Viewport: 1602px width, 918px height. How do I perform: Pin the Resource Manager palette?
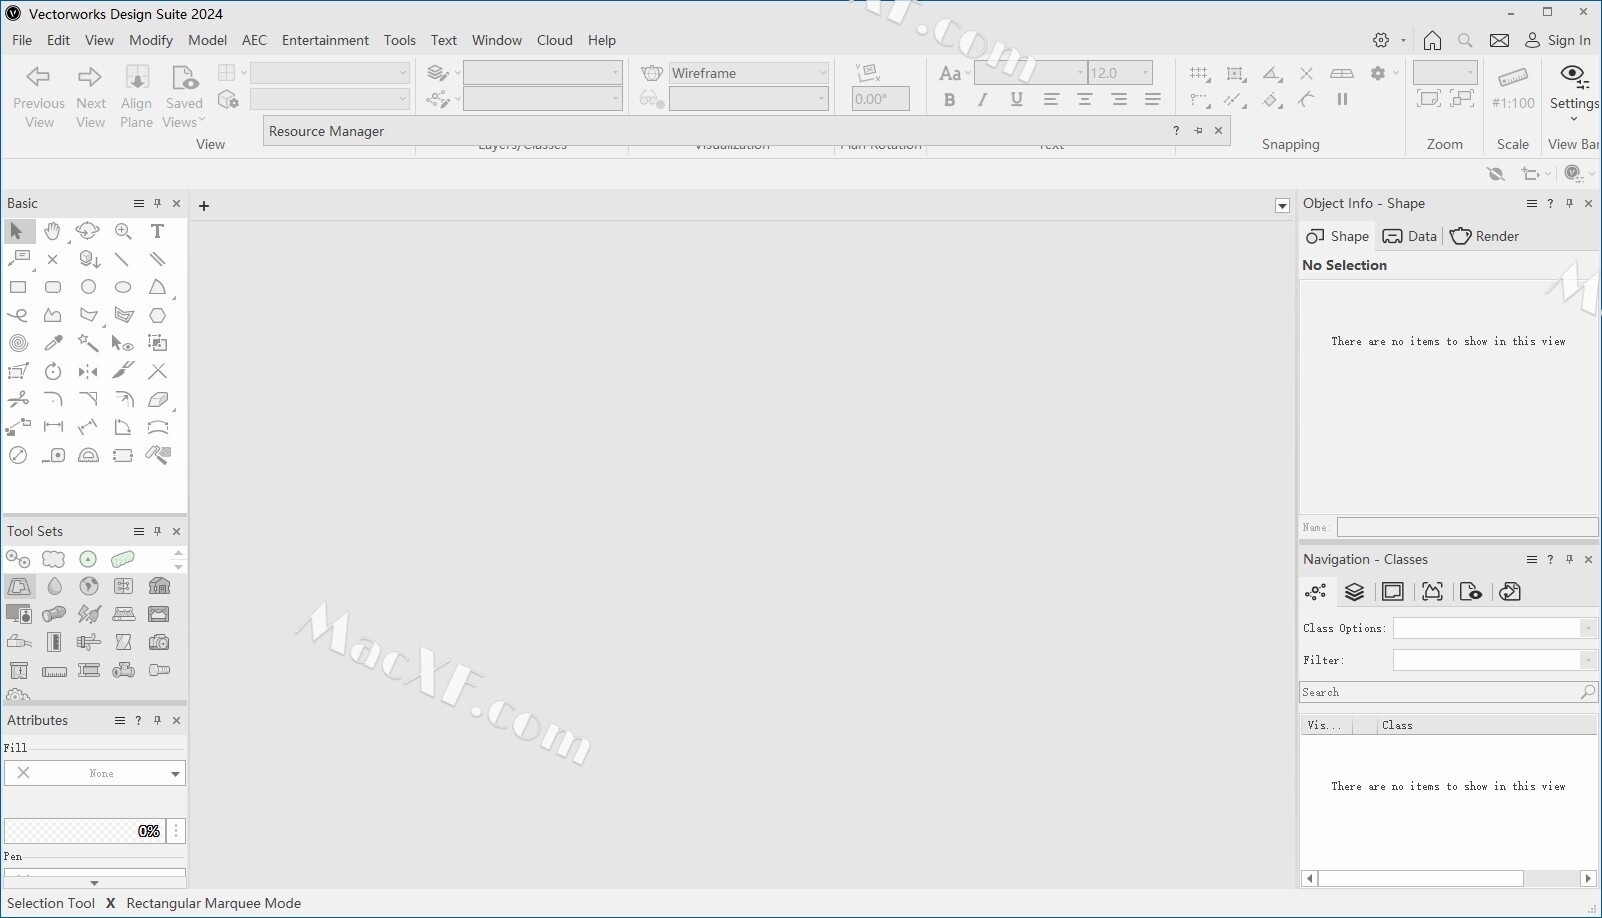(1198, 131)
